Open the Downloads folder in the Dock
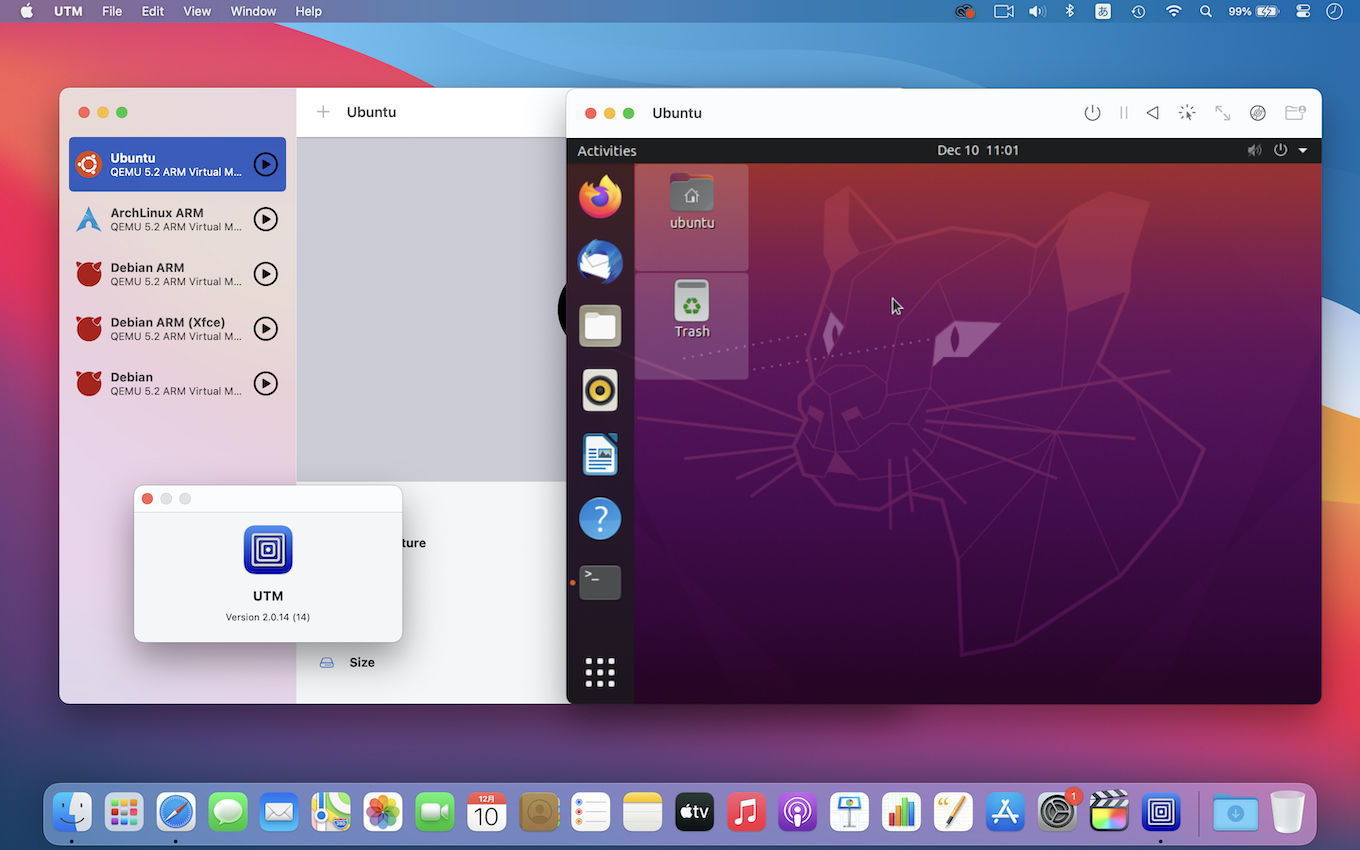 (x=1235, y=812)
